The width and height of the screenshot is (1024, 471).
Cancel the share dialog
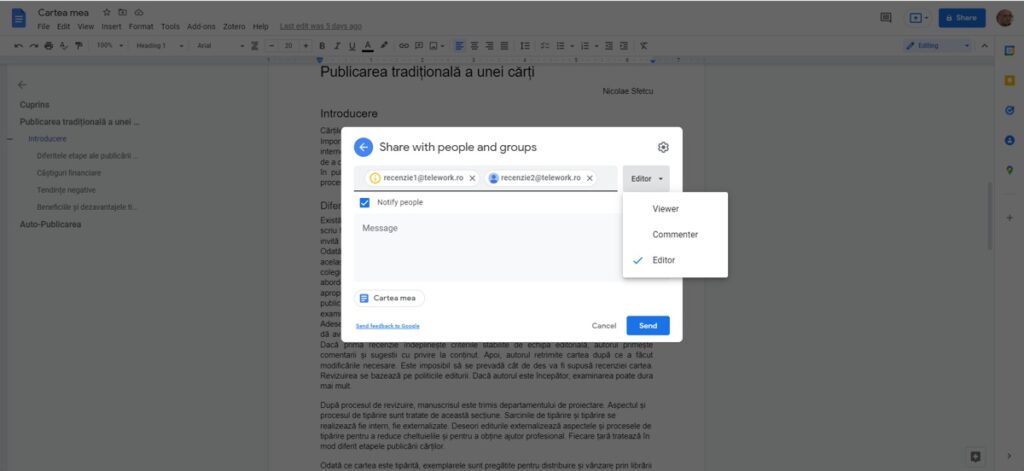603,325
